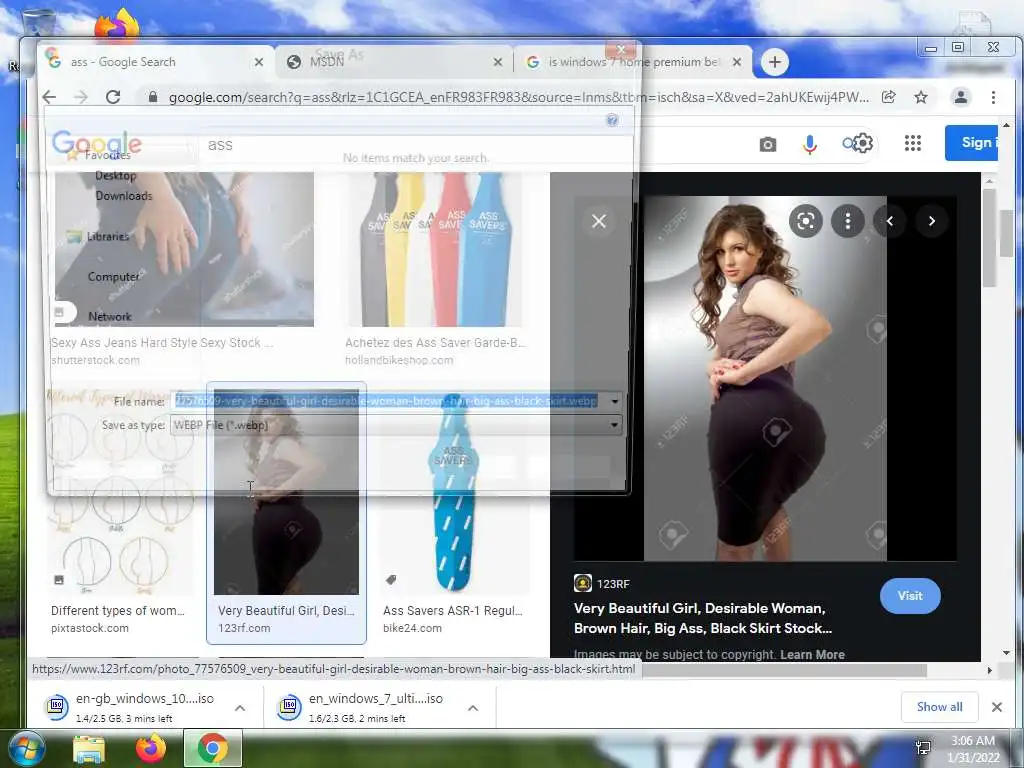The image size is (1024, 768).
Task: Close the image preview panel
Action: point(599,221)
